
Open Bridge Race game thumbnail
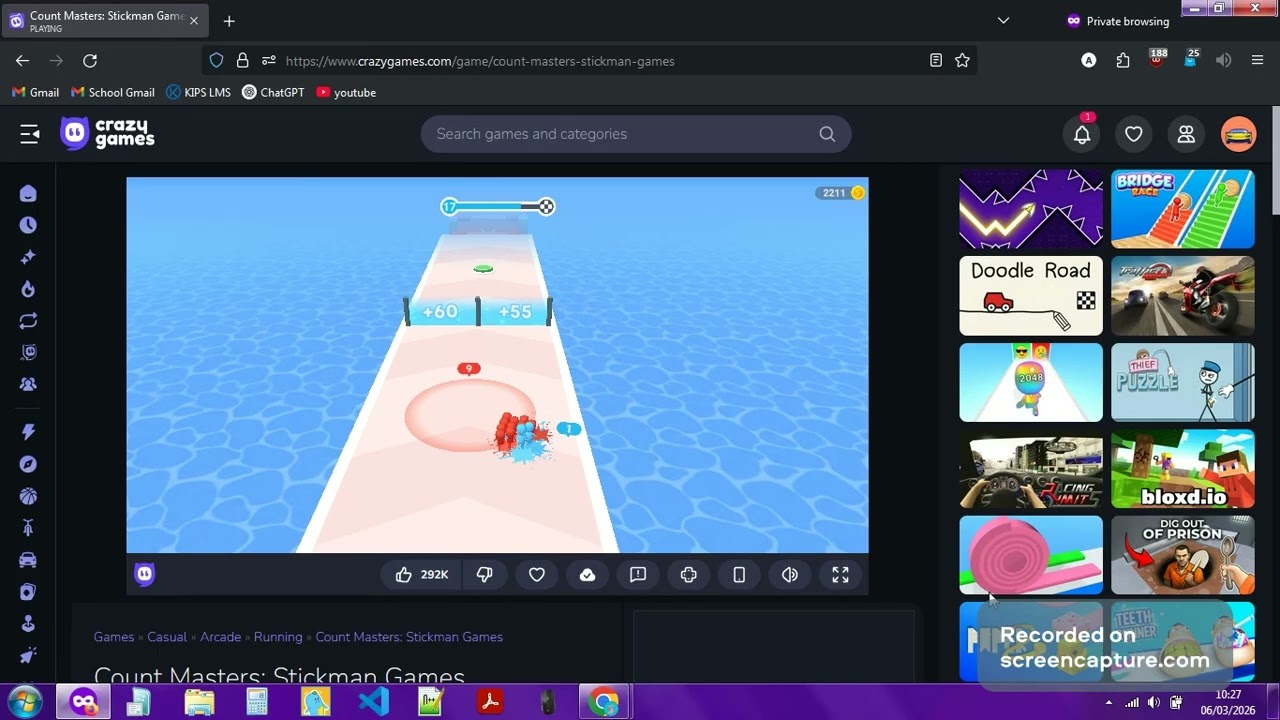(x=1183, y=209)
